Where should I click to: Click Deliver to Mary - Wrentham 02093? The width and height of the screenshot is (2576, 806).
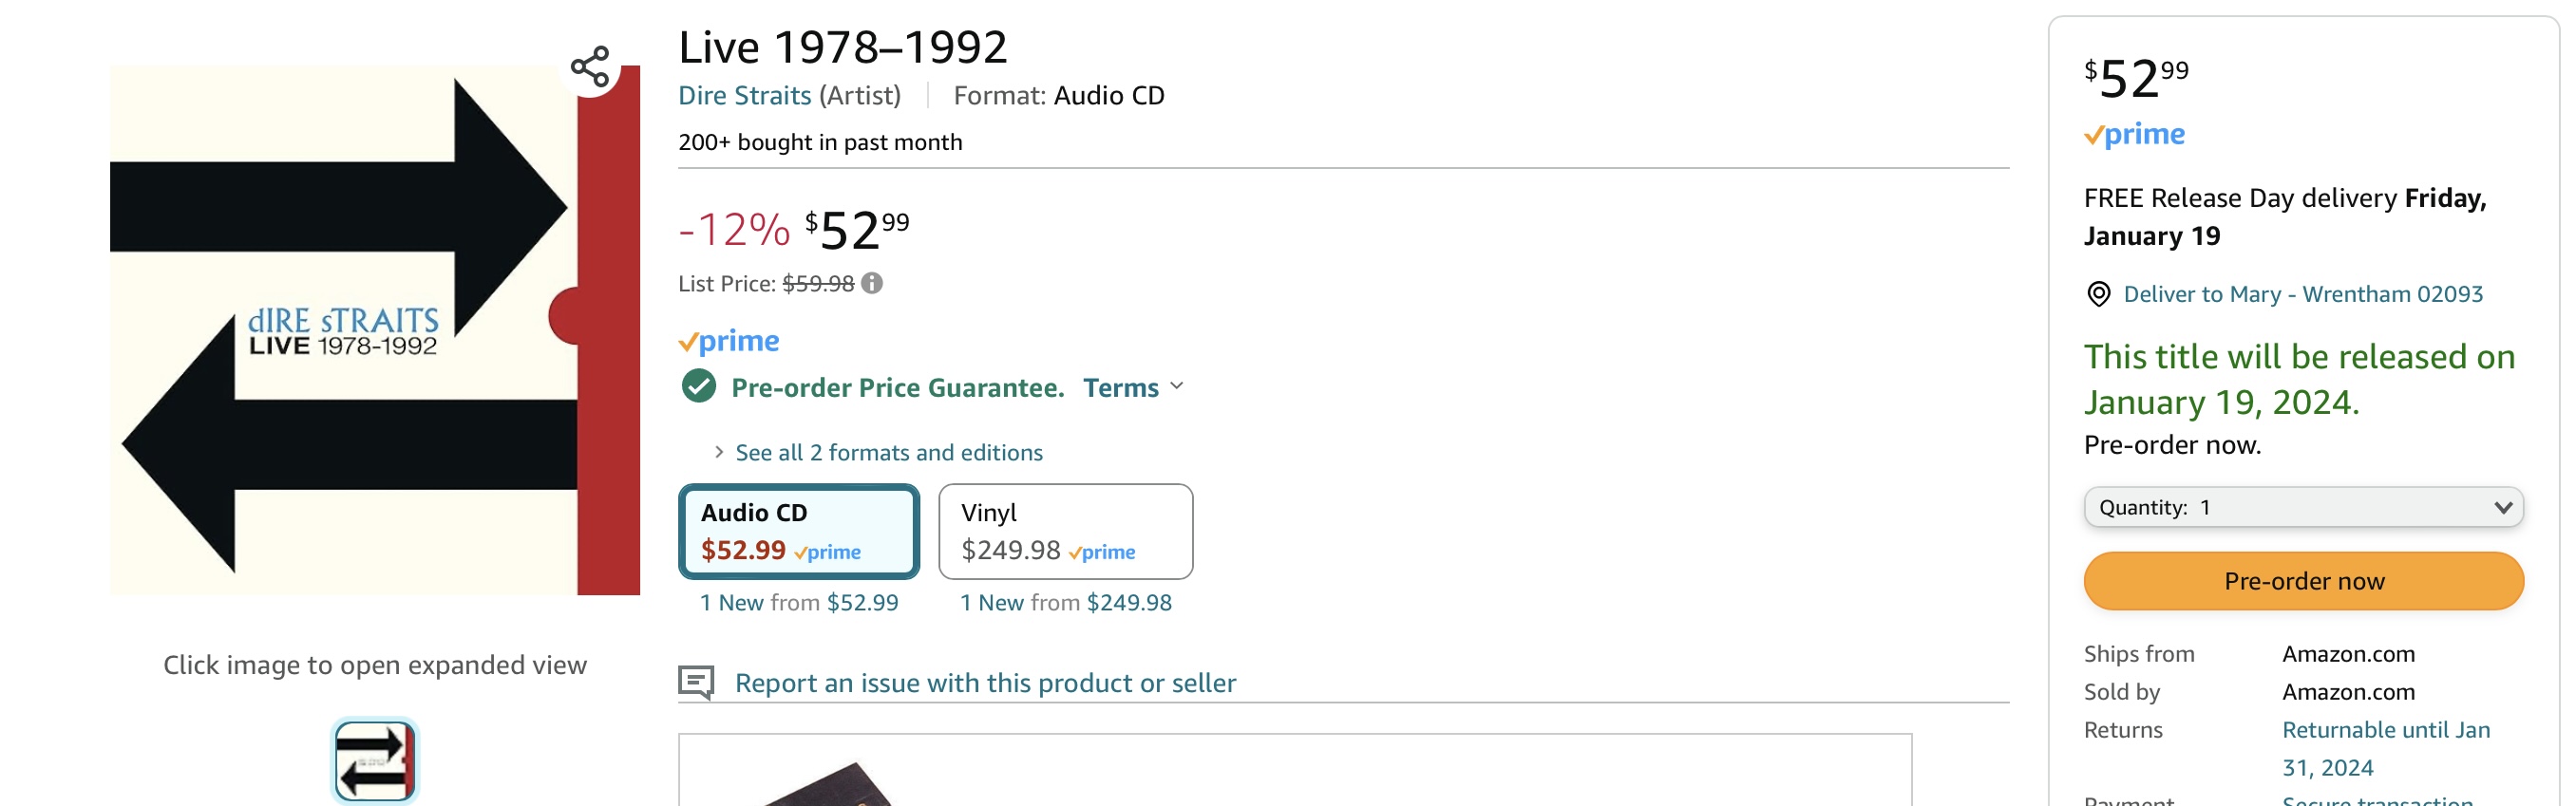pyautogui.click(x=2302, y=294)
